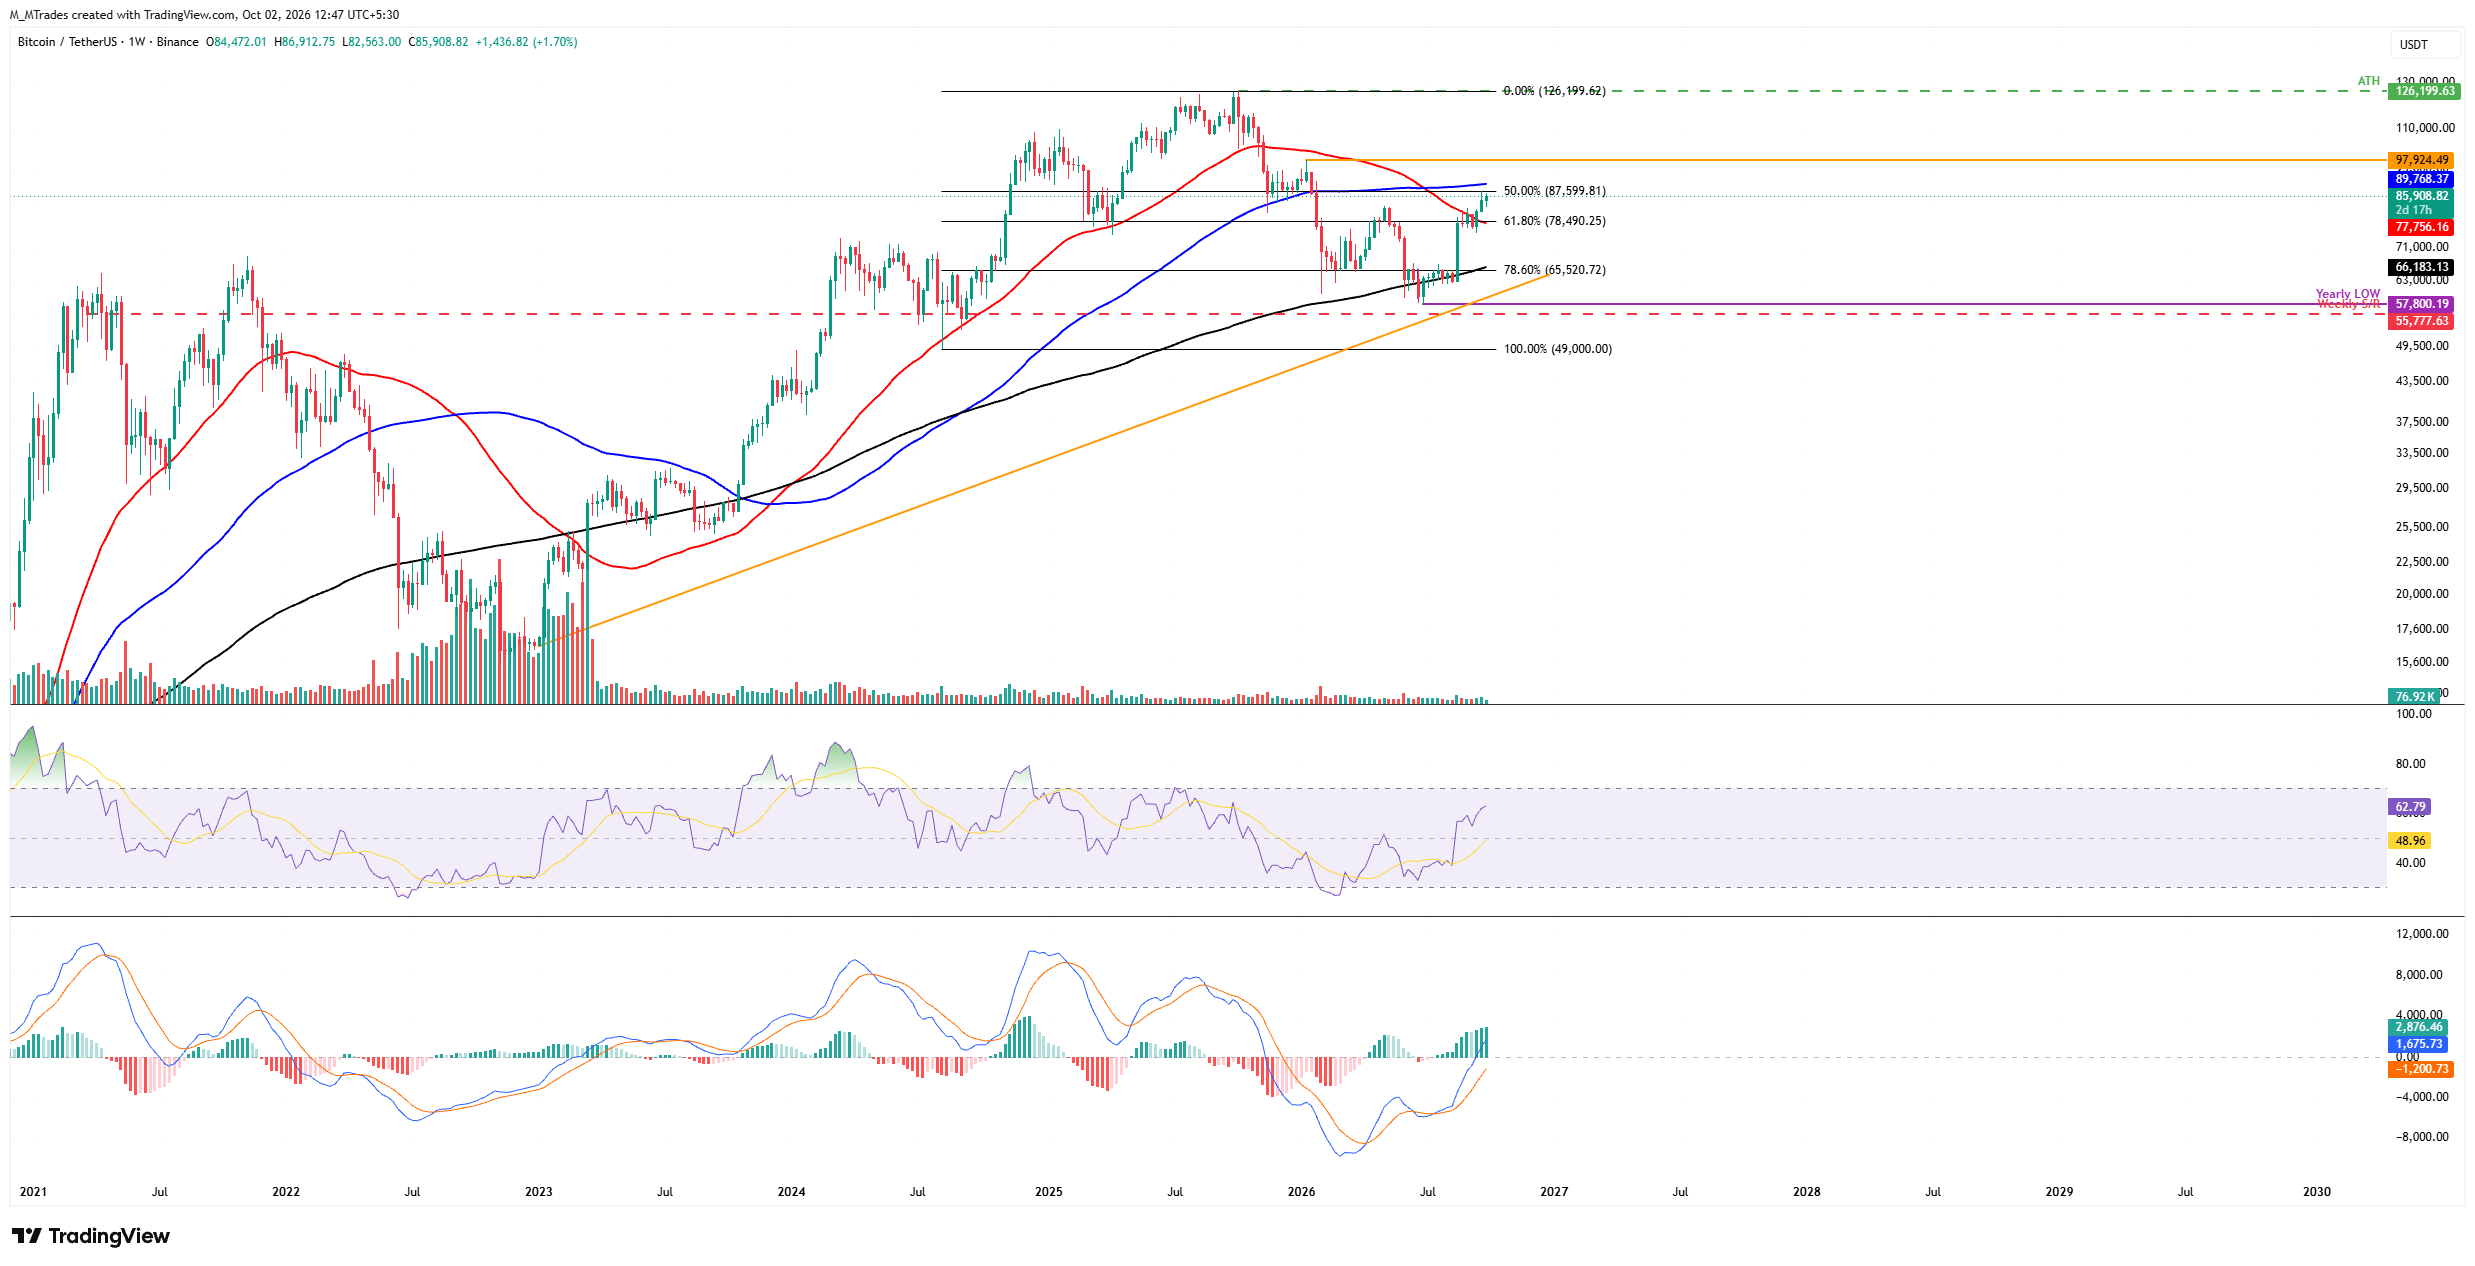The height and width of the screenshot is (1266, 2475).
Task: Click the current price tag 85,908.82
Action: (x=2421, y=196)
